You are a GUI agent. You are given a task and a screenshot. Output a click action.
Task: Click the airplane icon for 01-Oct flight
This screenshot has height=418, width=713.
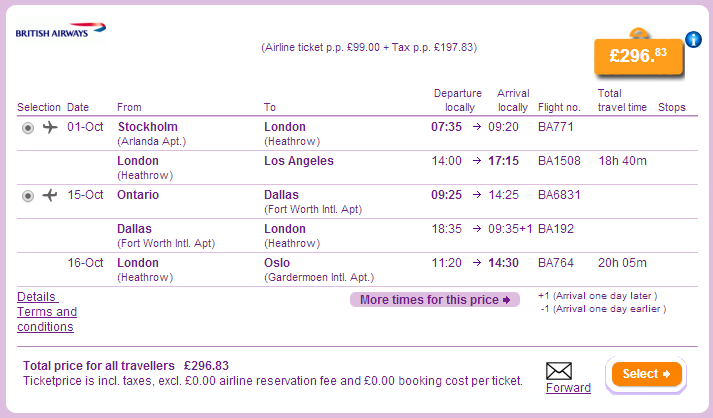coord(51,128)
